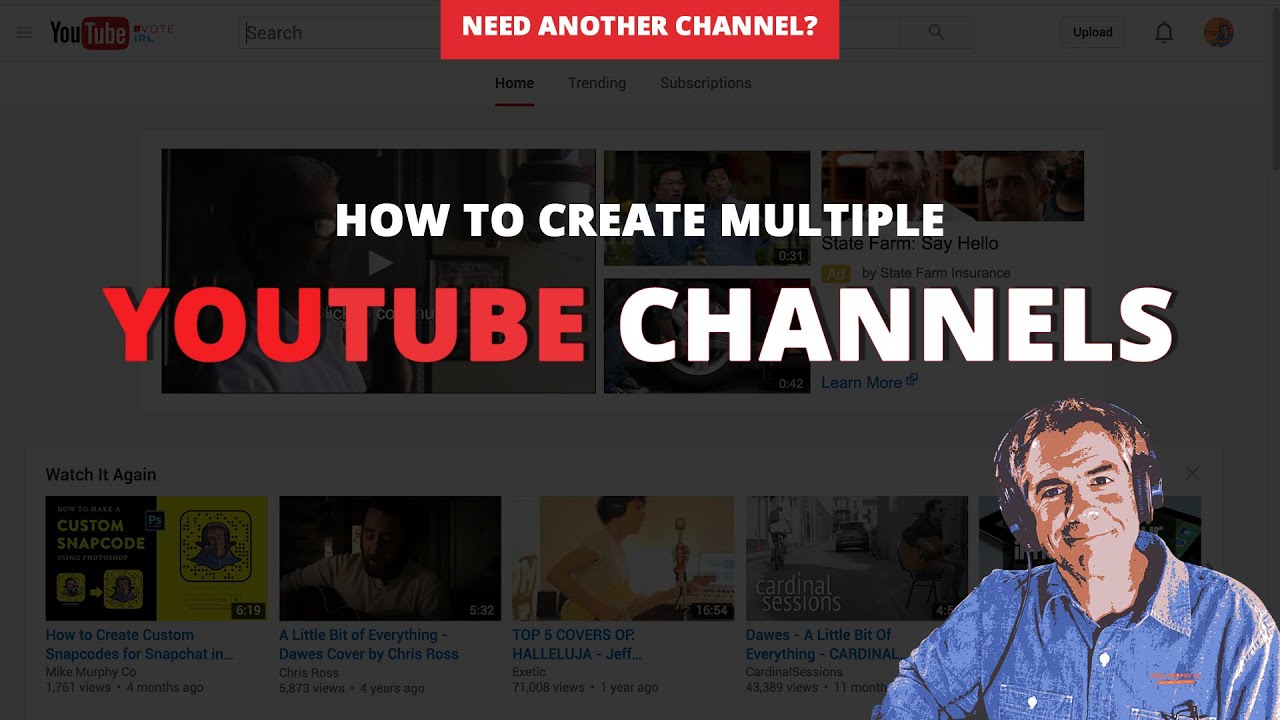1280x720 pixels.
Task: Open 'A Little Bit of Everything - Dawes Cover' title
Action: (x=369, y=644)
